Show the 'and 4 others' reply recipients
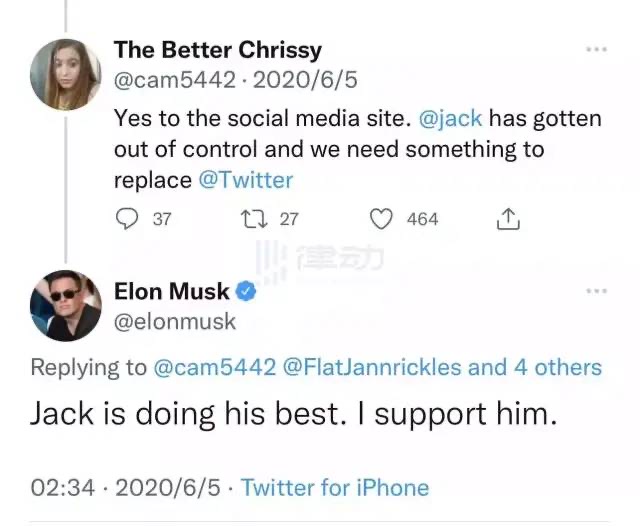The height and width of the screenshot is (526, 640). pos(535,367)
